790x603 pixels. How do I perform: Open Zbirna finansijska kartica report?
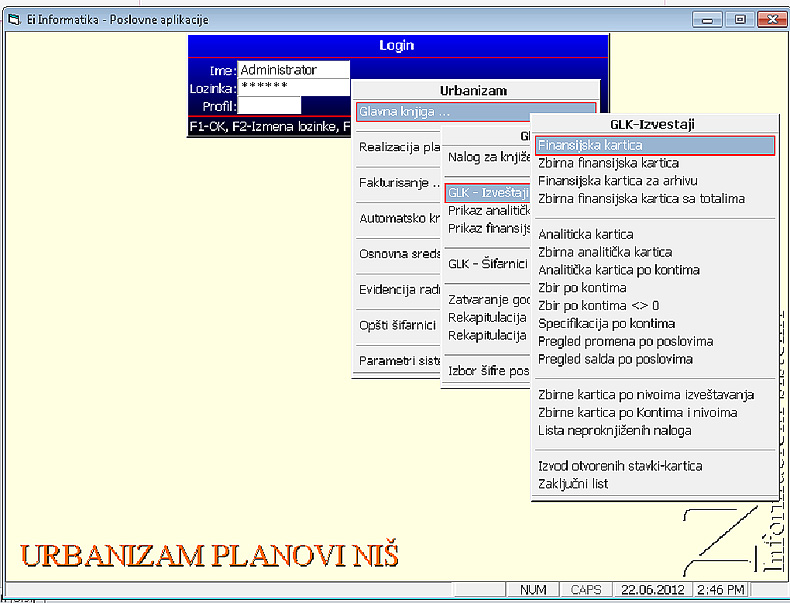[x=608, y=163]
